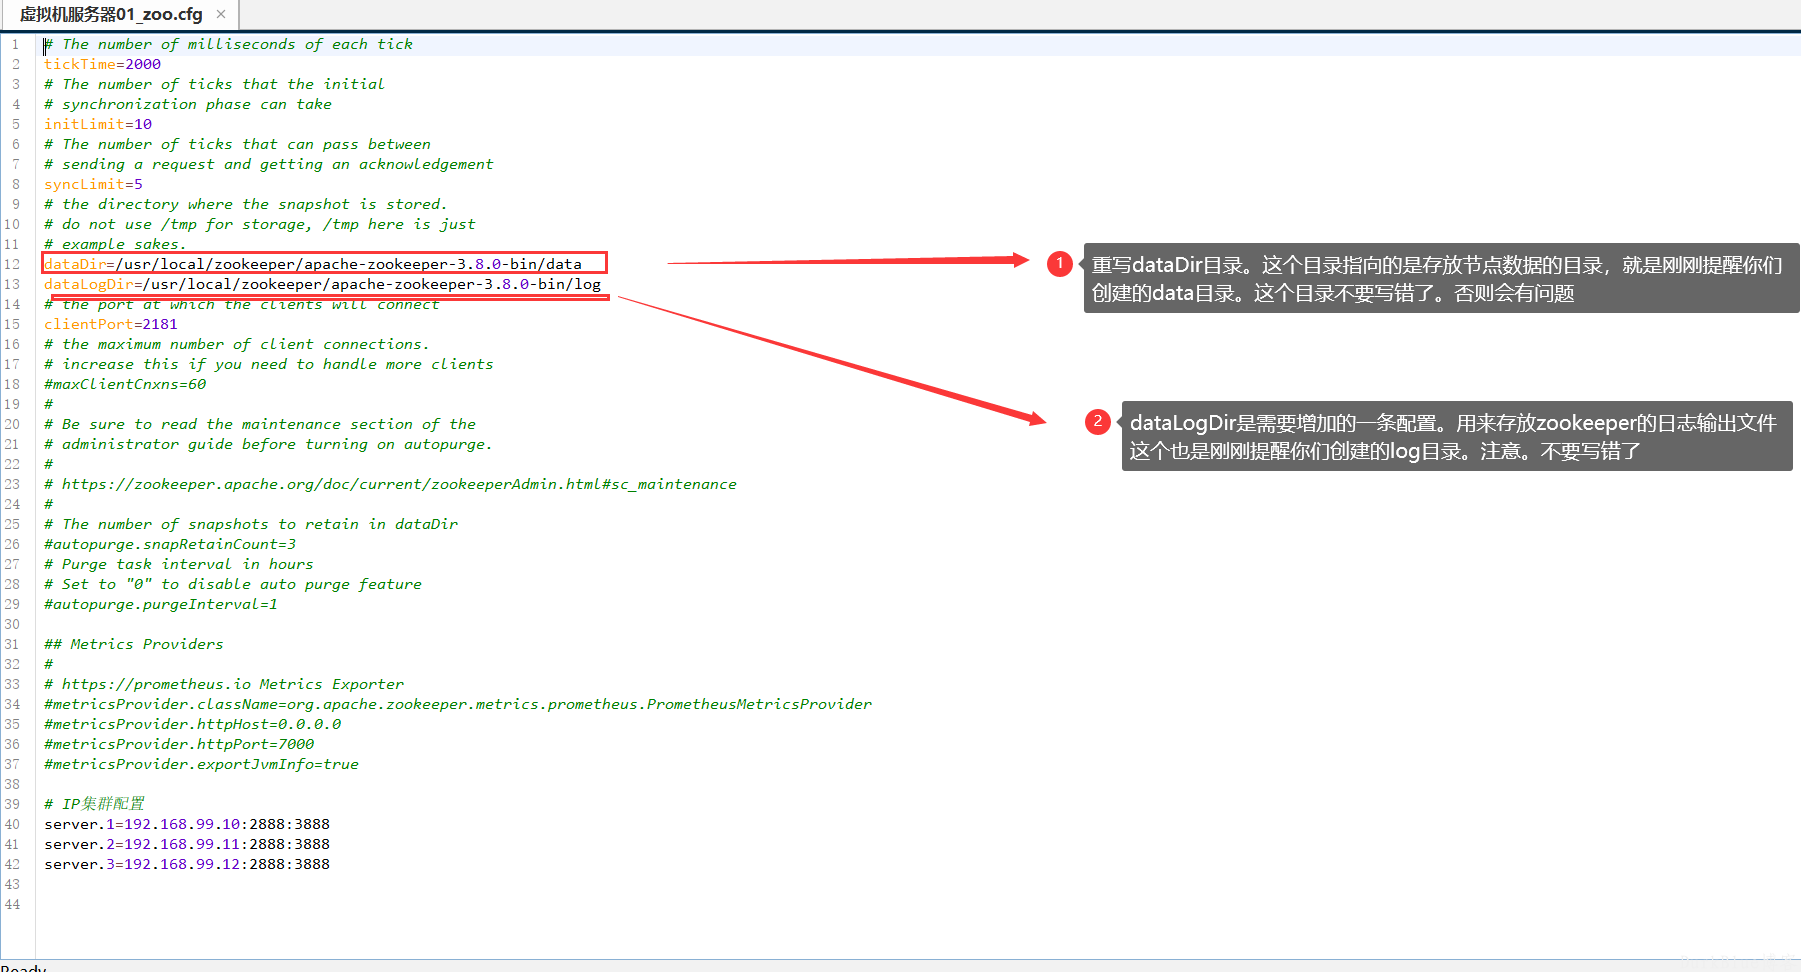The image size is (1801, 972).
Task: Select the 虚拟机服务器01_zoo.cfg tab
Action: 111,14
